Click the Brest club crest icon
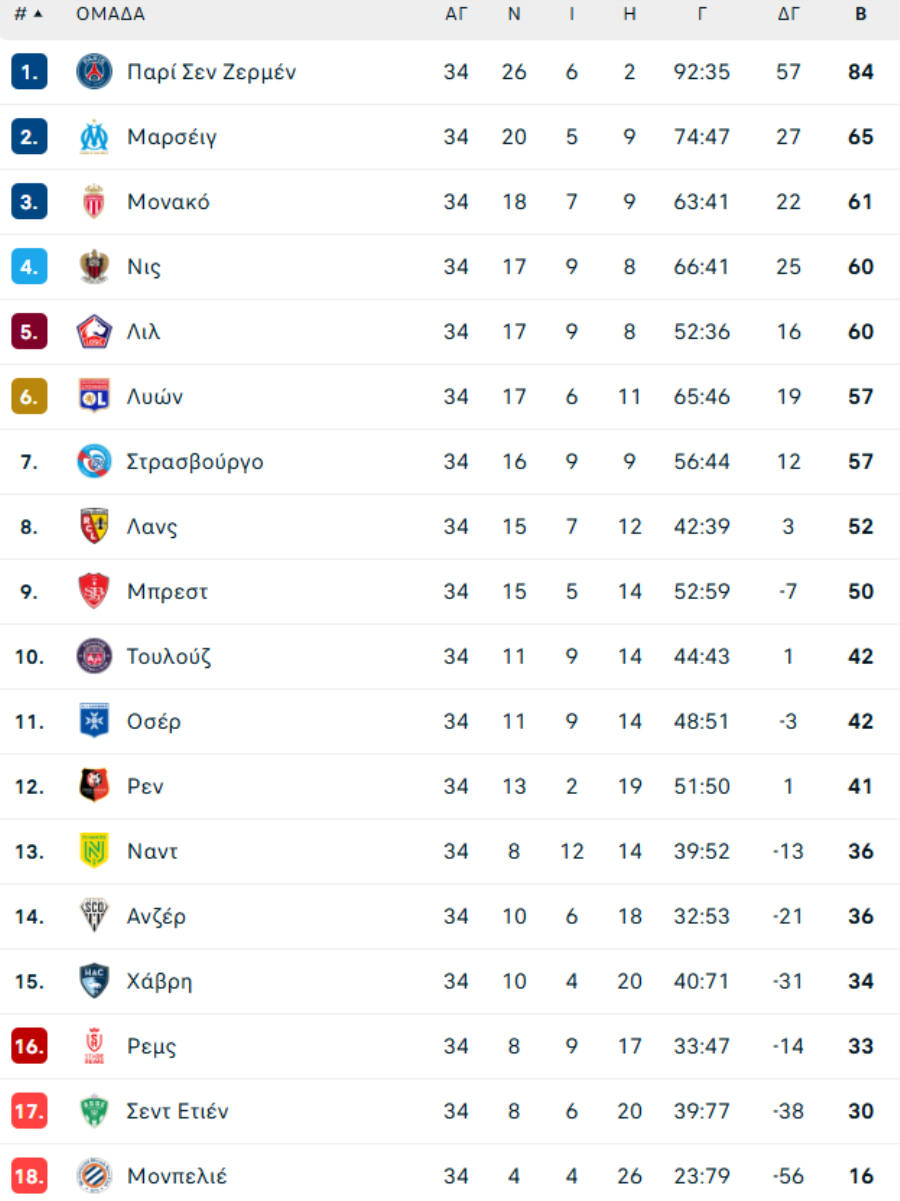 coord(94,592)
